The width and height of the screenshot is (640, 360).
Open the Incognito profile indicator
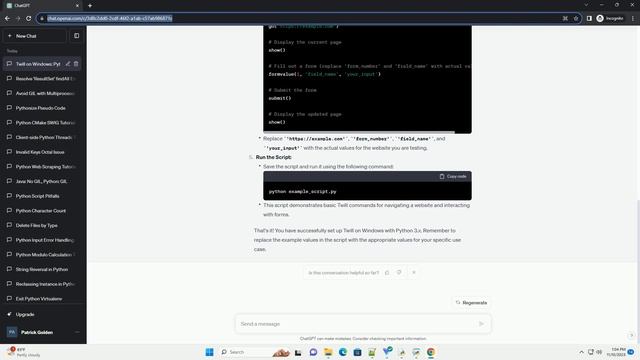pyautogui.click(x=610, y=18)
